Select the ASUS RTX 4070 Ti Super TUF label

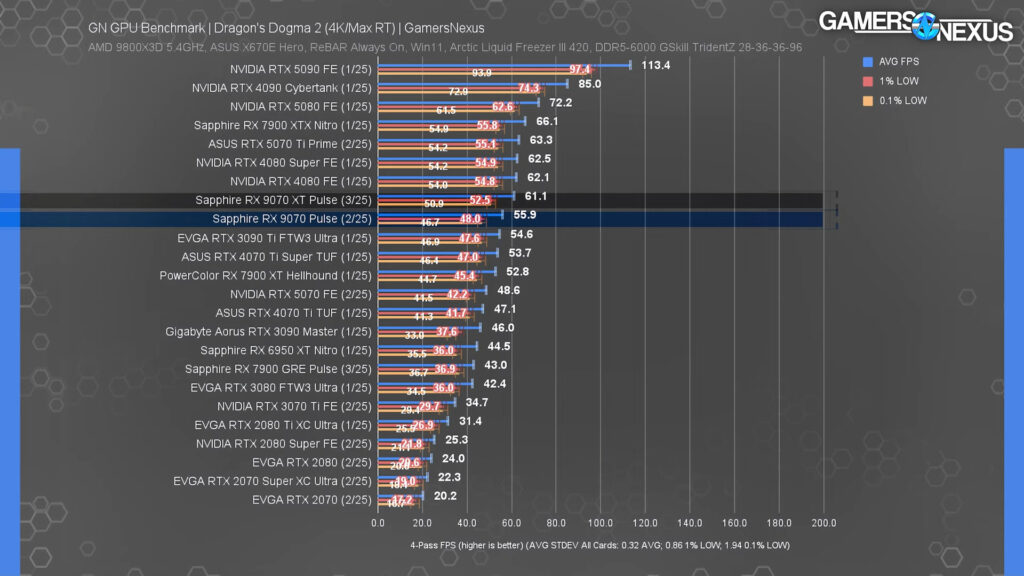[276, 257]
